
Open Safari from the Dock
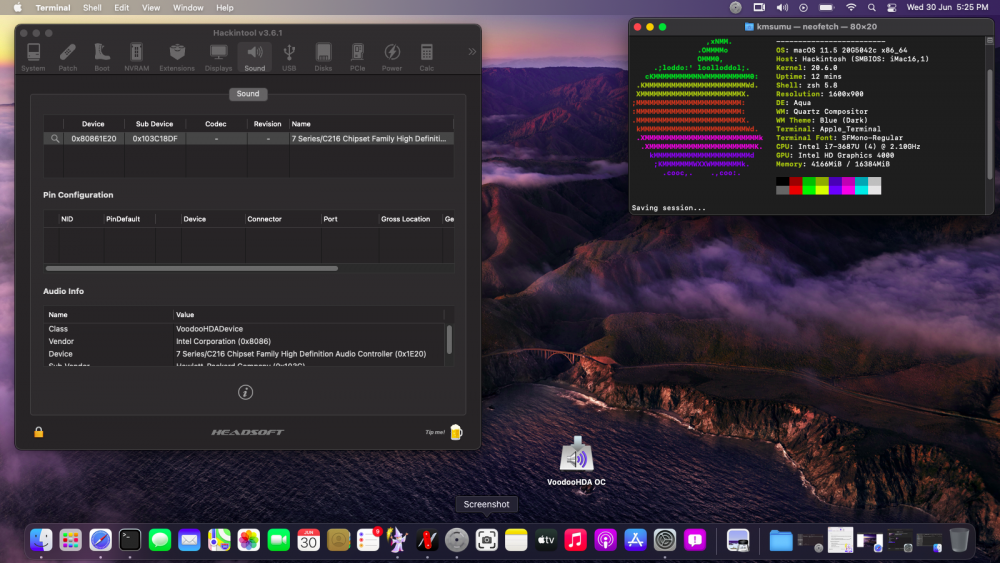click(100, 540)
